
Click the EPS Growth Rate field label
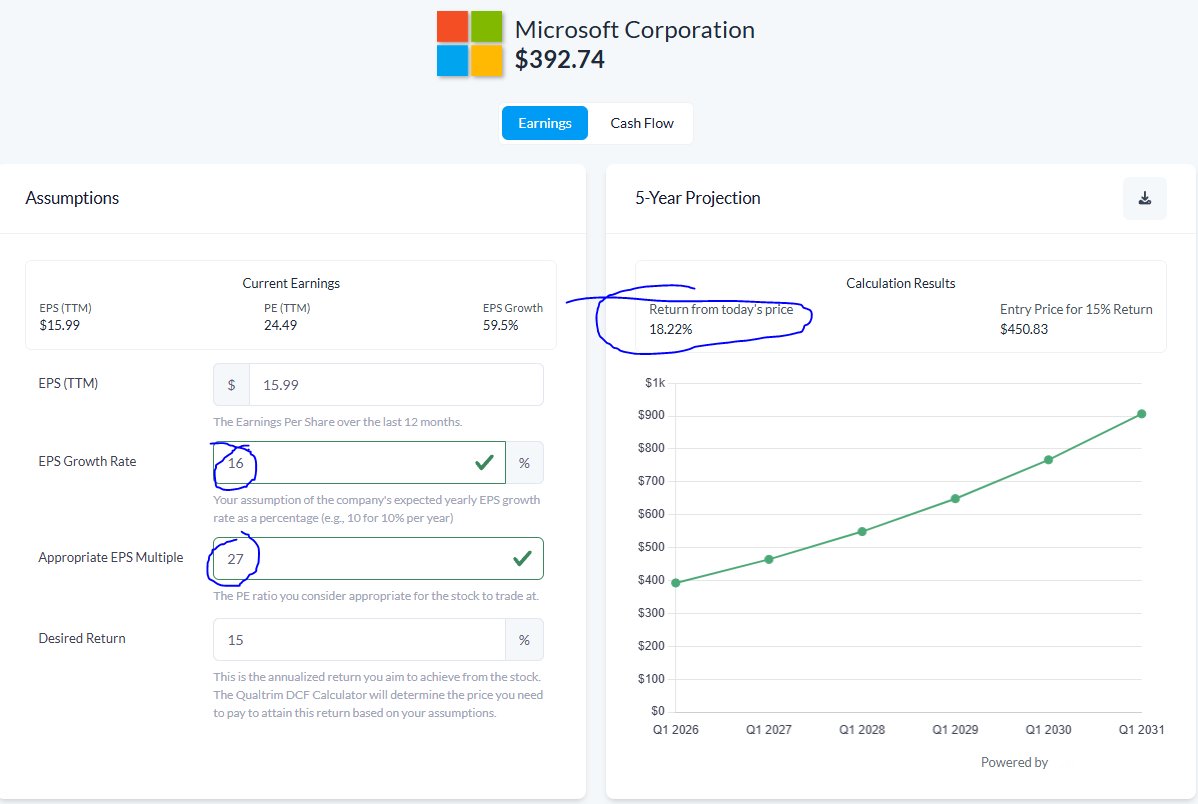(x=87, y=462)
